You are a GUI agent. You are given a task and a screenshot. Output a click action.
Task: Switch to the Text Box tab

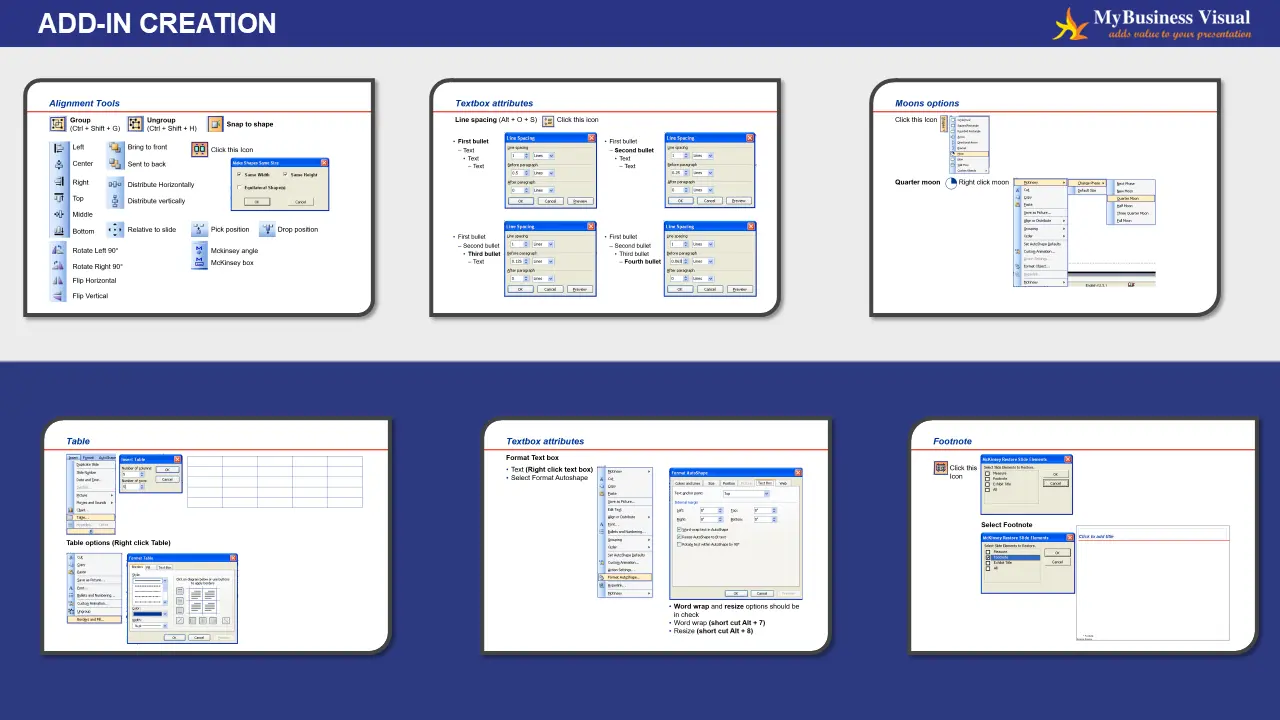765,482
